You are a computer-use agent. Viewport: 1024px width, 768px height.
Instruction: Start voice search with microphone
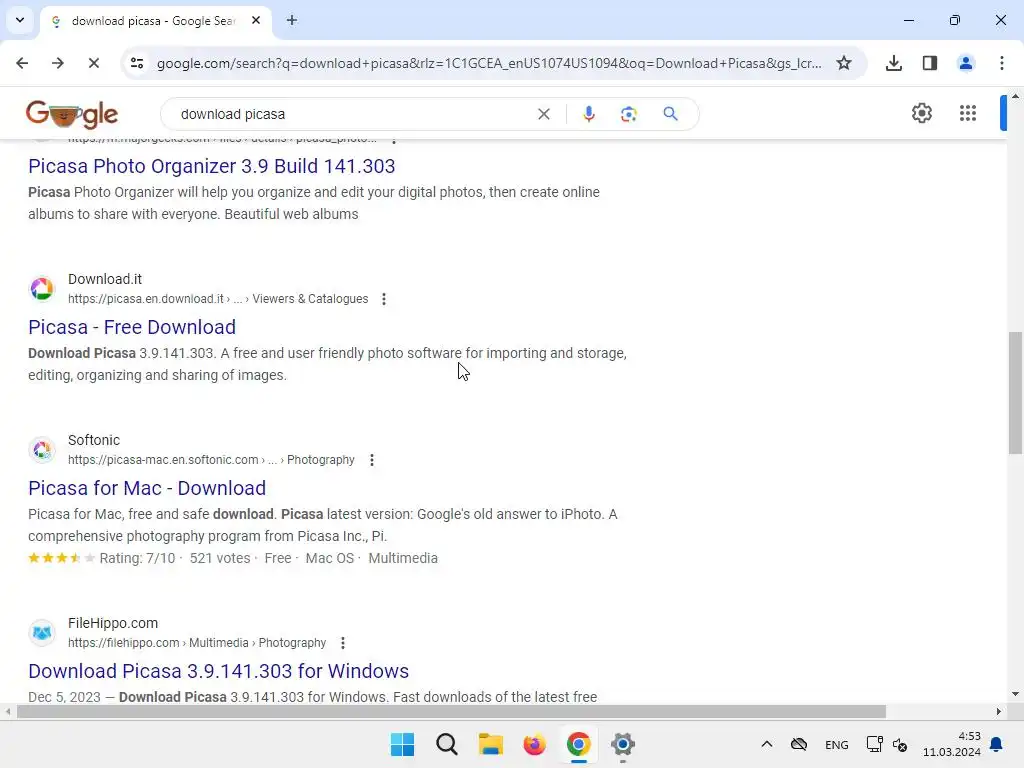(x=588, y=114)
